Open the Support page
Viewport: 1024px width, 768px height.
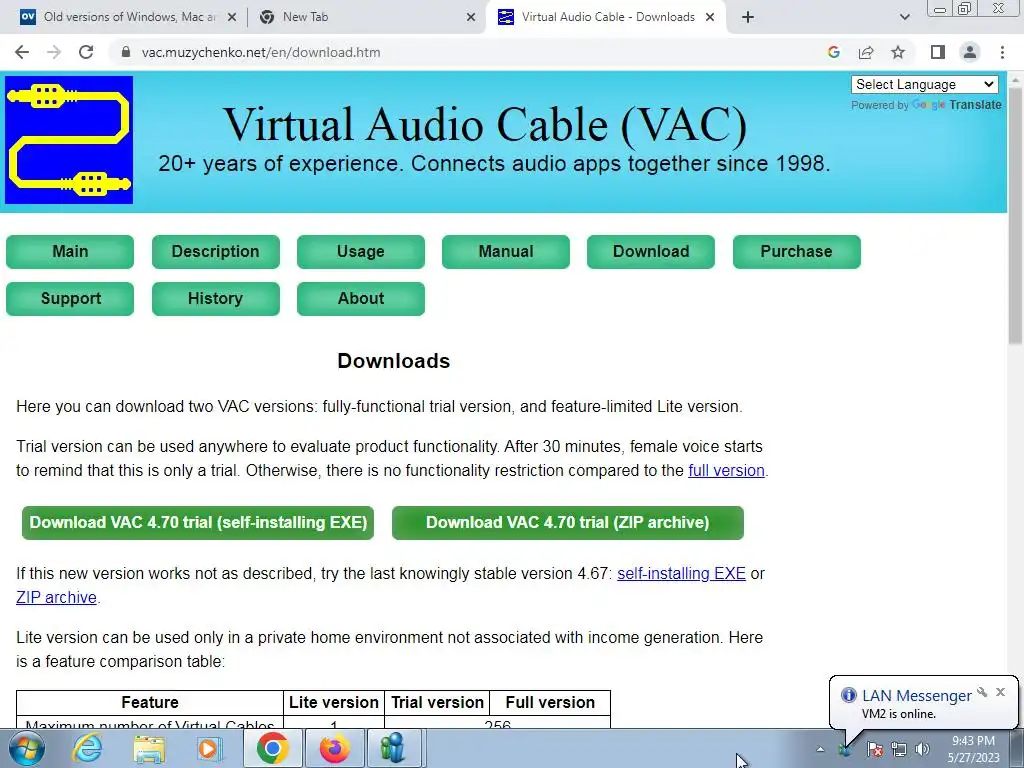pyautogui.click(x=70, y=298)
